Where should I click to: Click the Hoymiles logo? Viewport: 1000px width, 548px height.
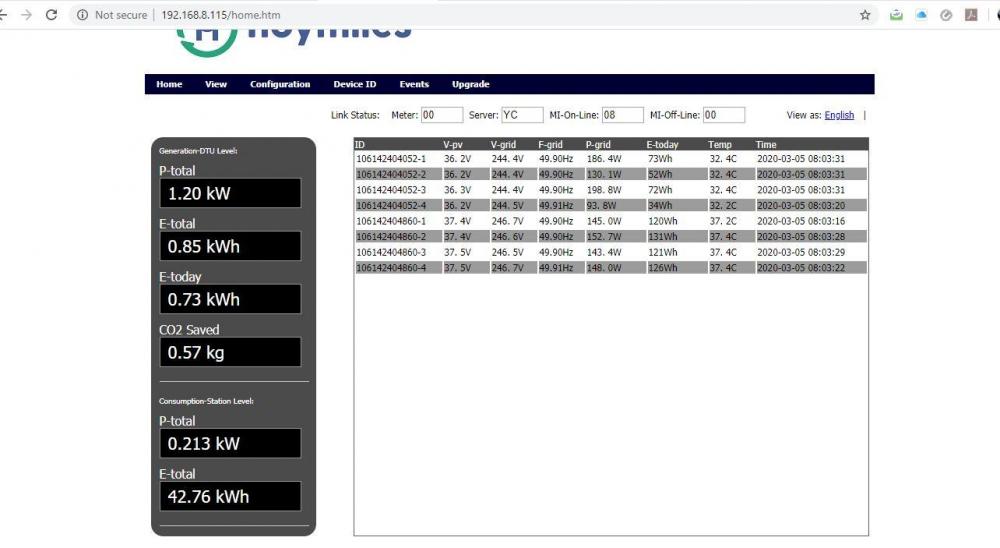coord(294,41)
